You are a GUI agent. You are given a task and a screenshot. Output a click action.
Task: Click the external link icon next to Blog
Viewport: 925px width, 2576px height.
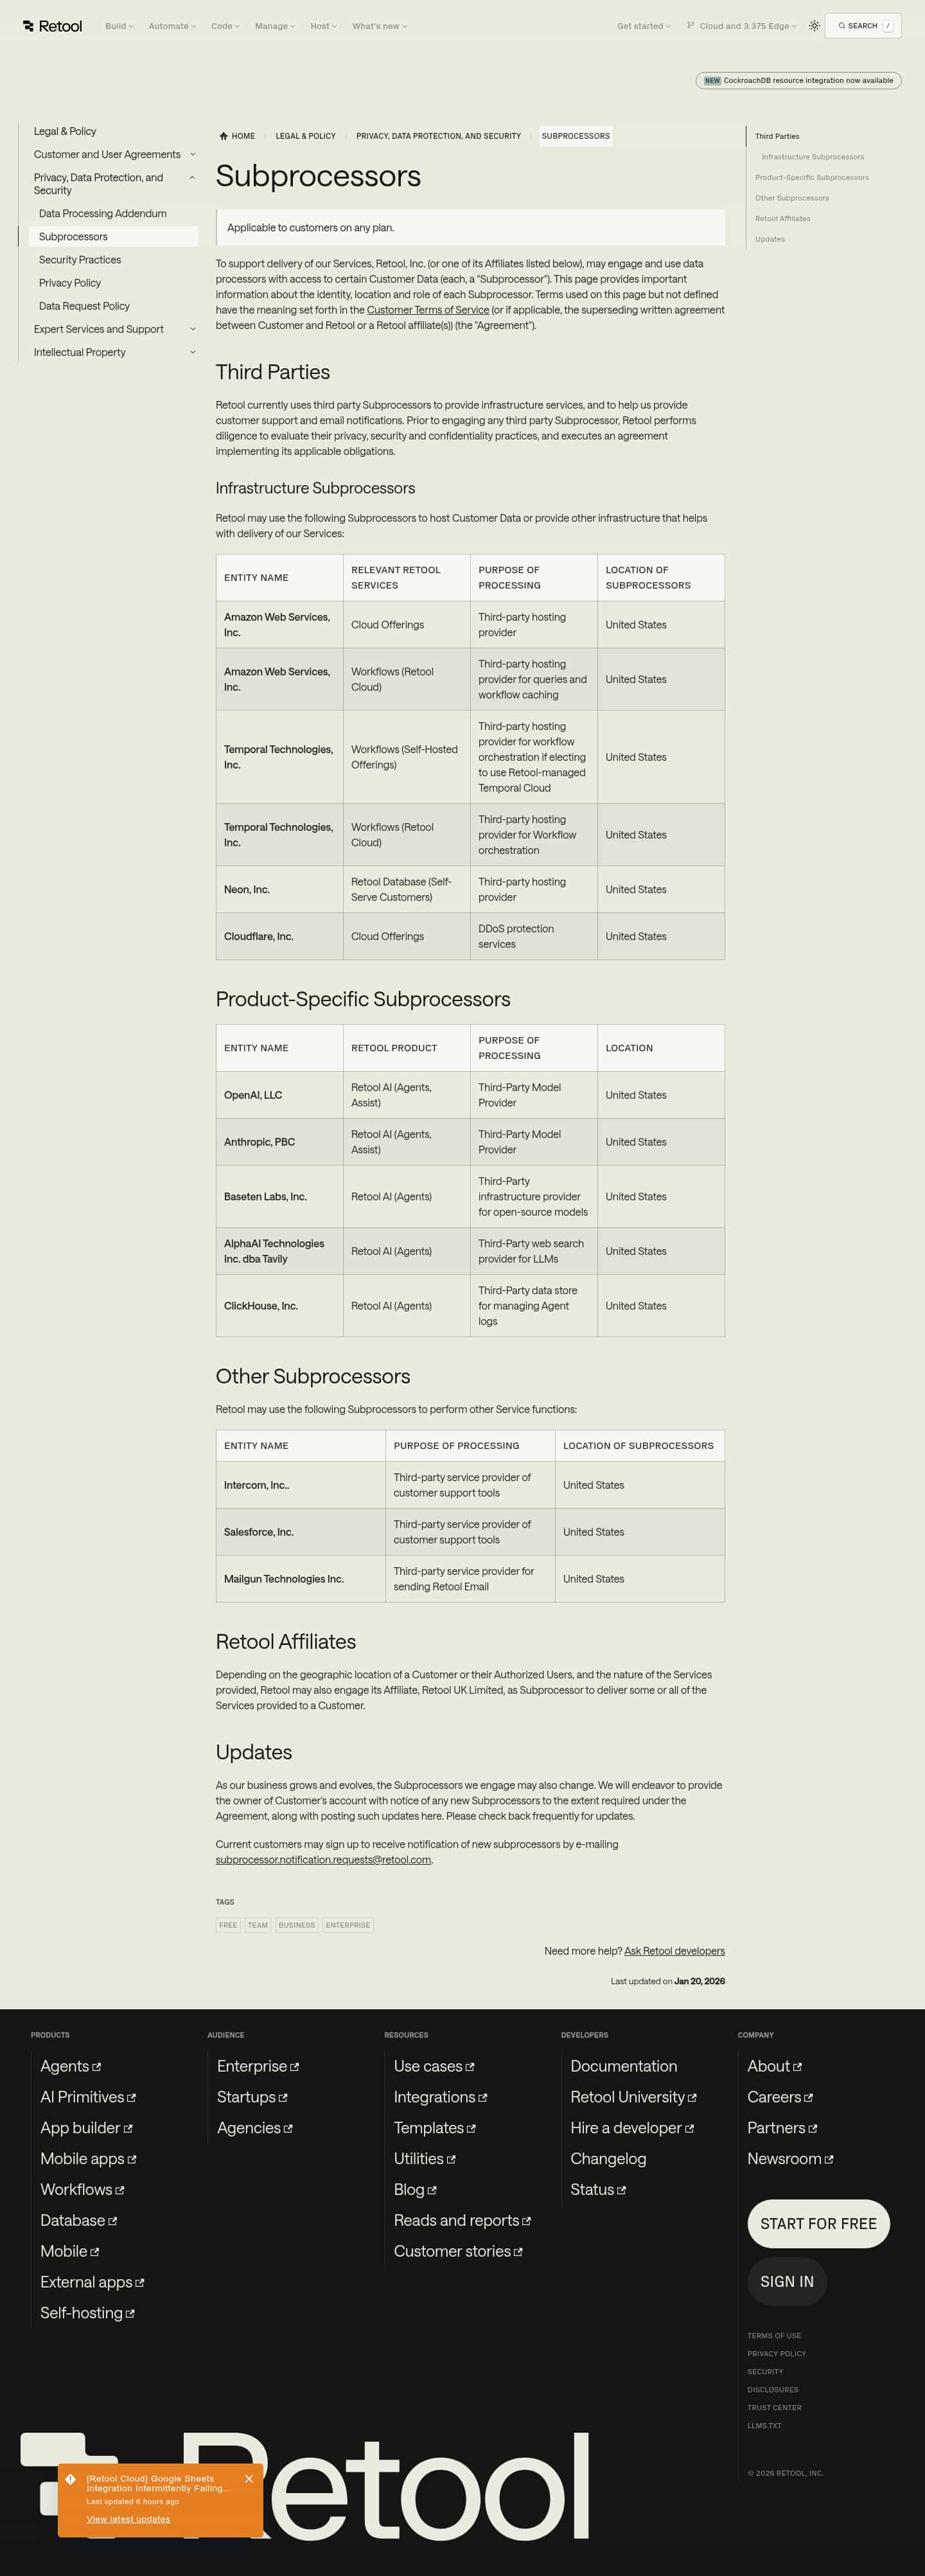coord(432,2190)
